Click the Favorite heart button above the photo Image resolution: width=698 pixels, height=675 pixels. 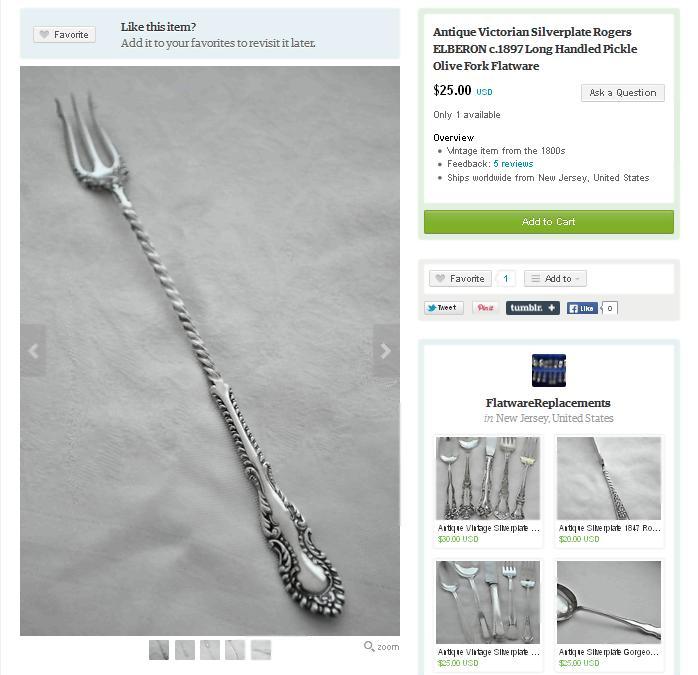coord(65,35)
